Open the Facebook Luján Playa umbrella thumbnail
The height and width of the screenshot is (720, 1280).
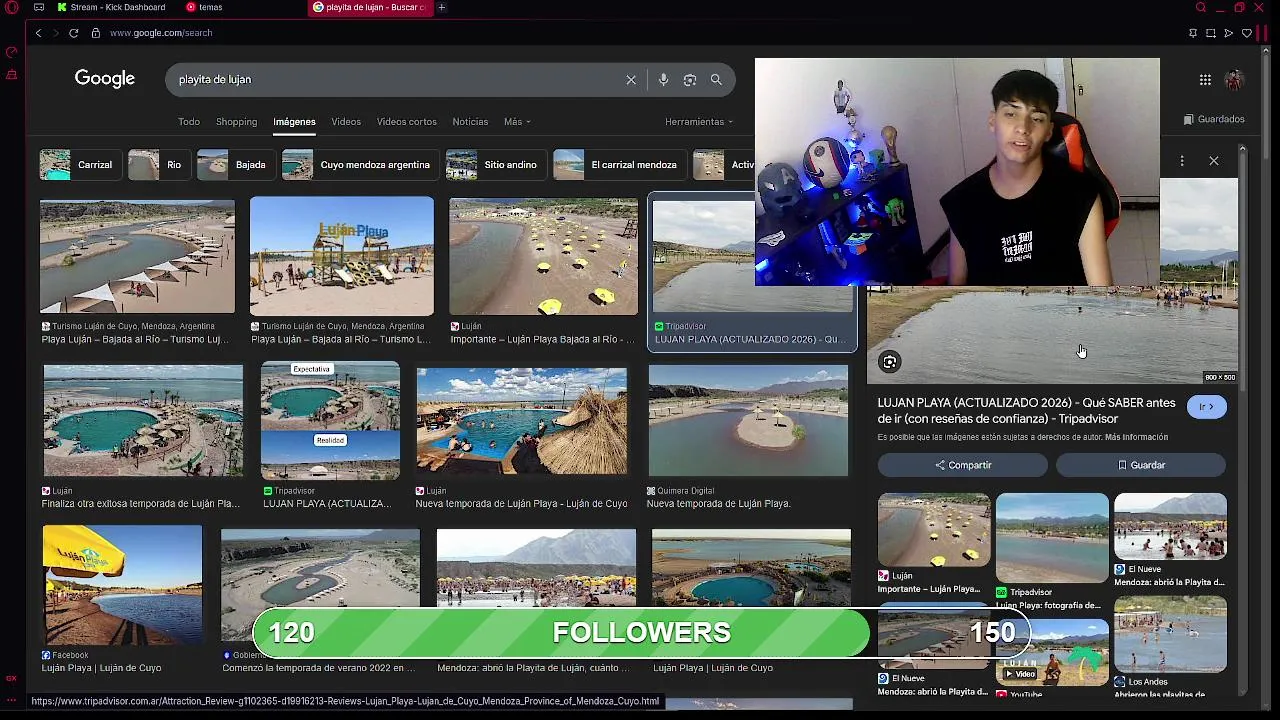[x=122, y=585]
